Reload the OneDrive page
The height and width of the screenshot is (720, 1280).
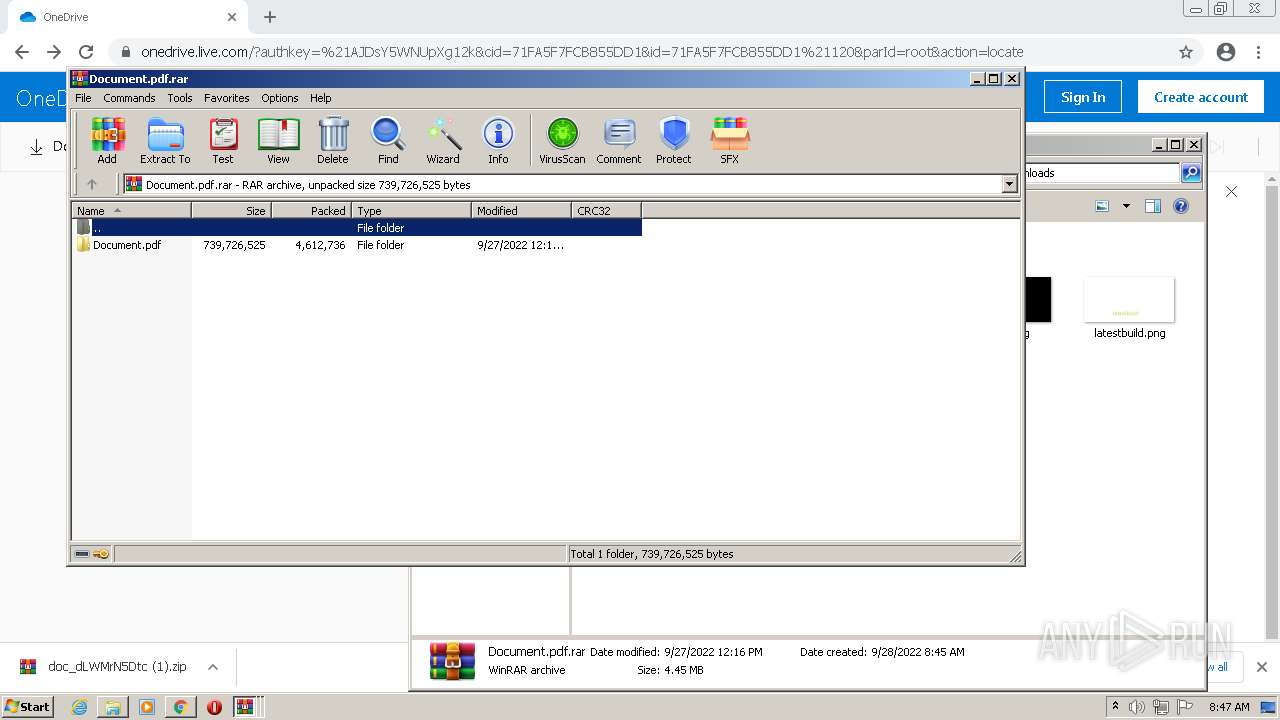(86, 52)
